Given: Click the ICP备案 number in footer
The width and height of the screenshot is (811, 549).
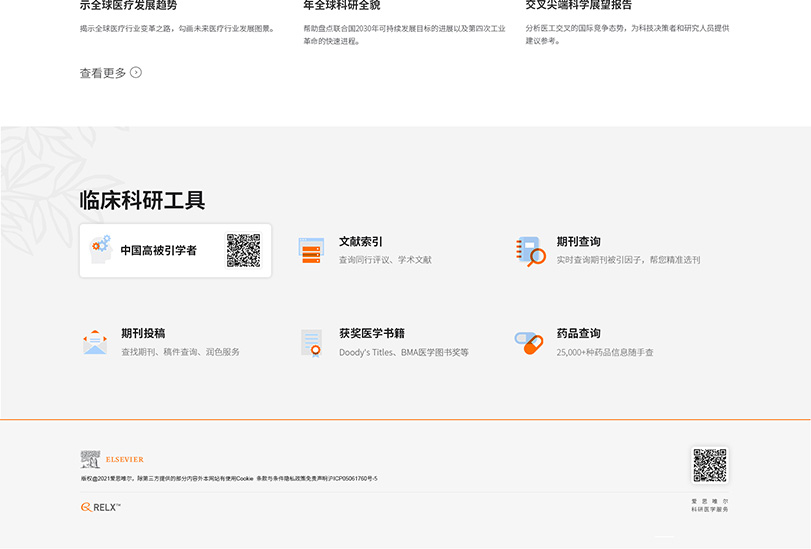Looking at the screenshot, I should (348, 479).
